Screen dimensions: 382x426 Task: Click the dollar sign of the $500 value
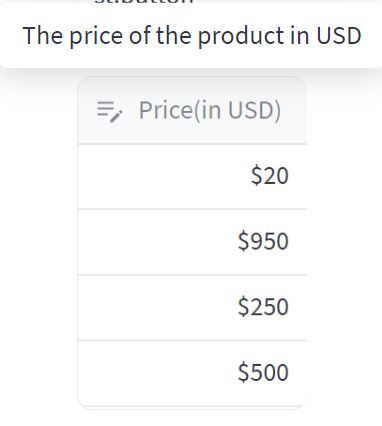click(x=243, y=372)
